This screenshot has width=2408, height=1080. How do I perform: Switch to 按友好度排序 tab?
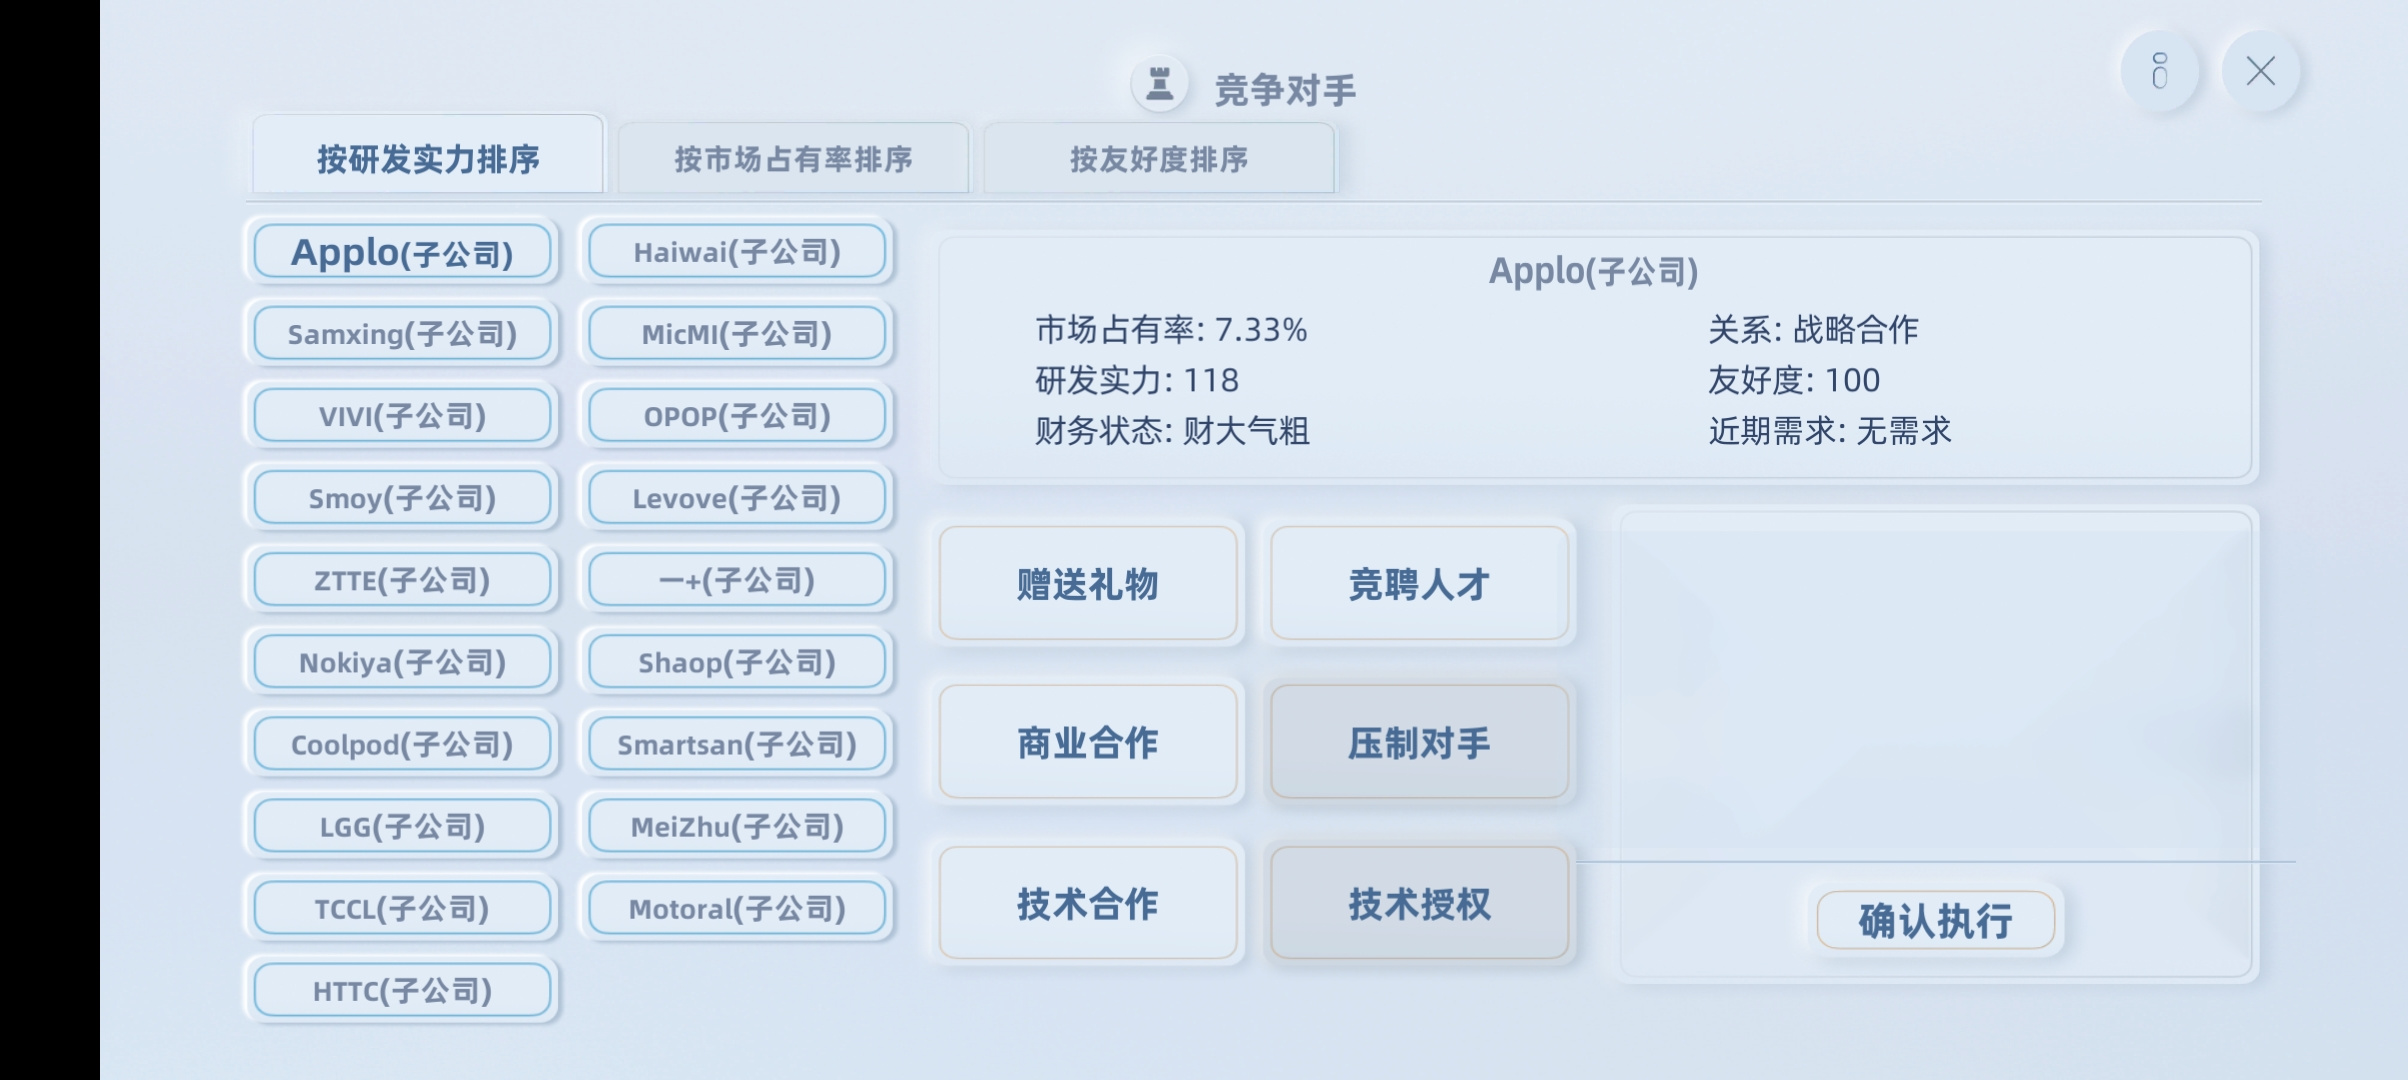click(1159, 158)
